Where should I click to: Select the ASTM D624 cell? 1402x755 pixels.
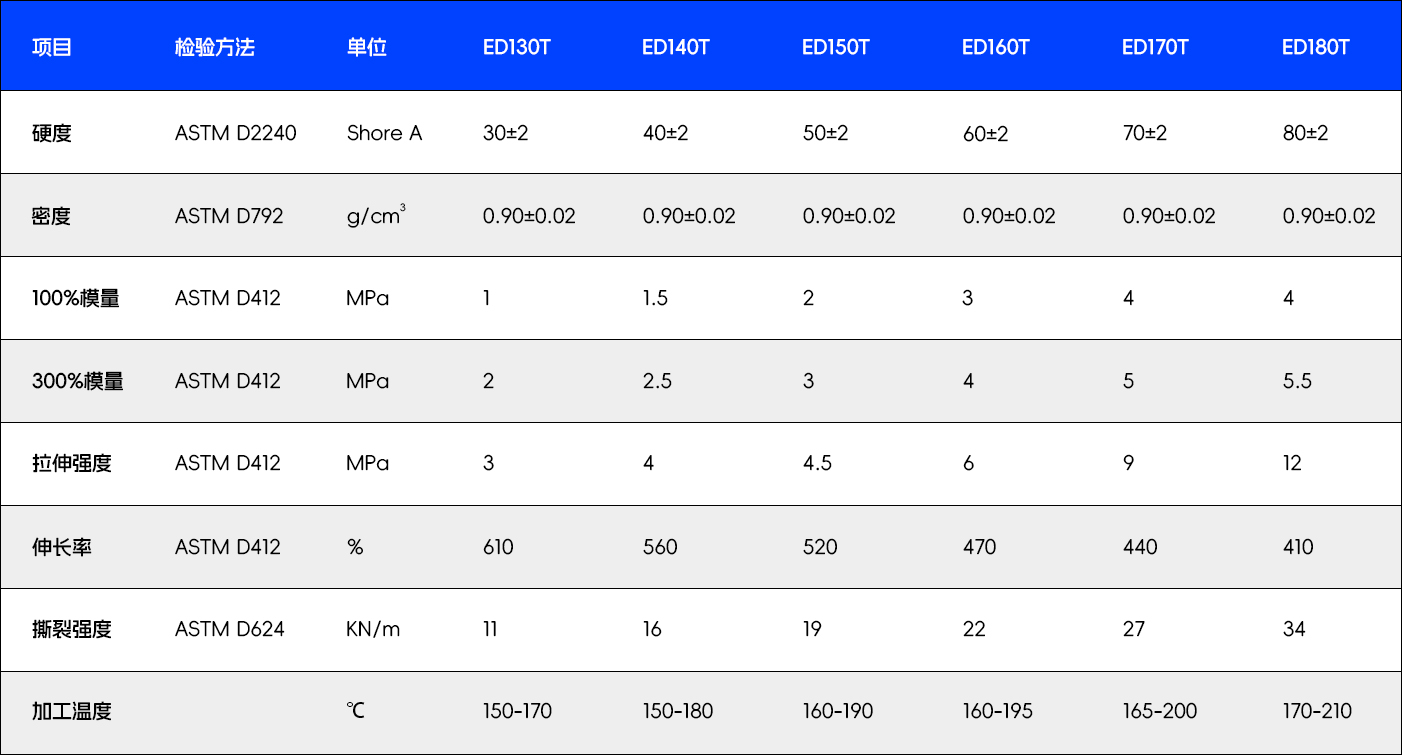230,629
